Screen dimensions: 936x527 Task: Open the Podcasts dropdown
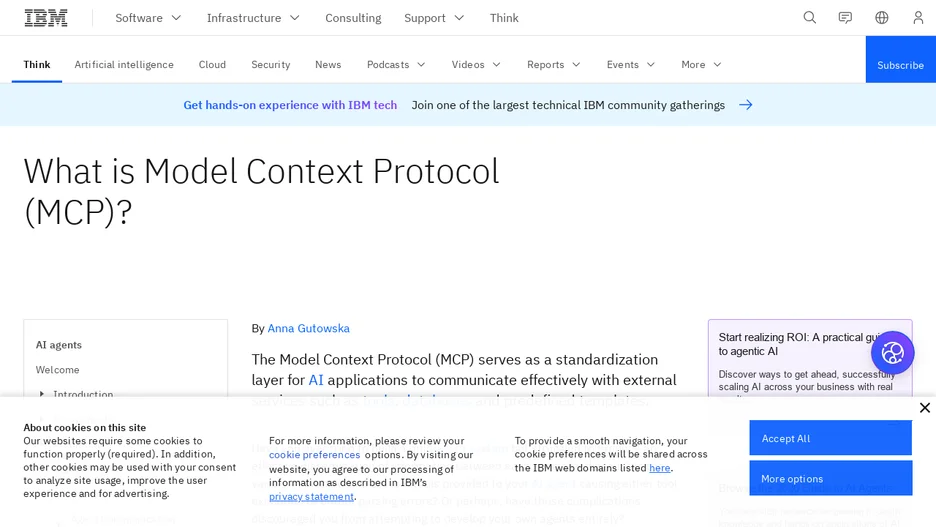(x=396, y=64)
